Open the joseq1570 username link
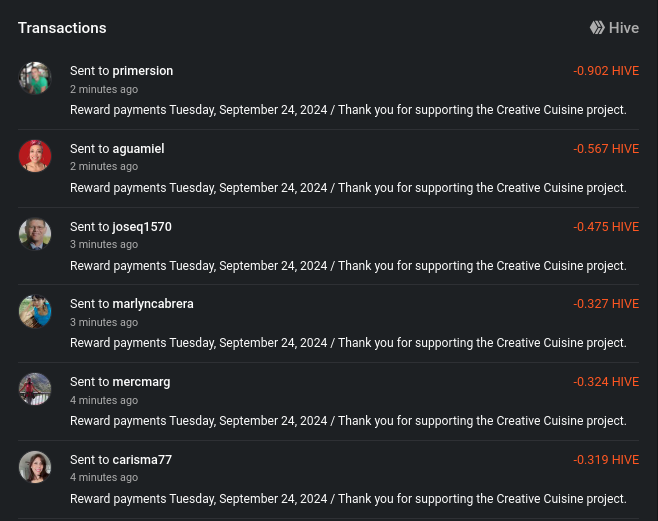658x521 pixels. tap(142, 227)
